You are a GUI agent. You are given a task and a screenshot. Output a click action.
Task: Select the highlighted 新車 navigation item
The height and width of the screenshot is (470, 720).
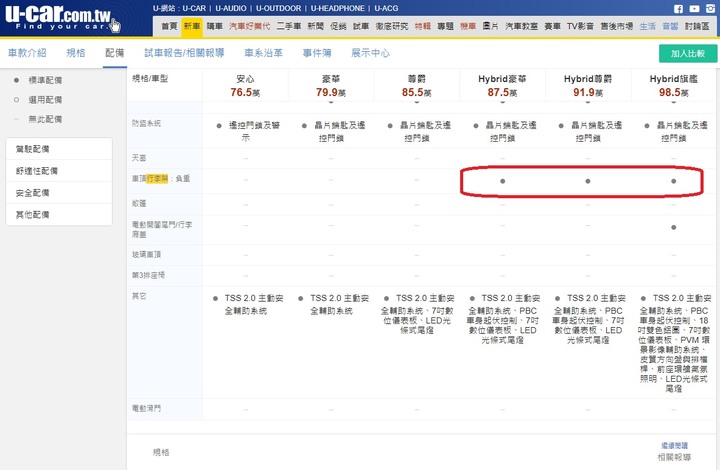coord(192,26)
